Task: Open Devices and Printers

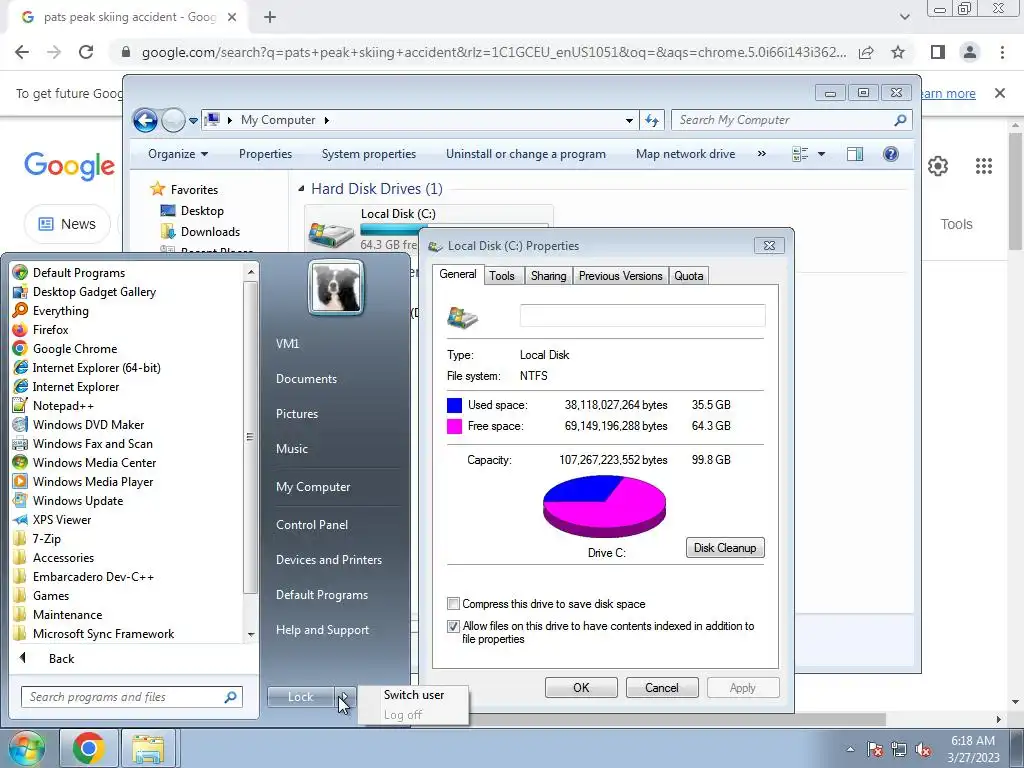Action: point(328,560)
